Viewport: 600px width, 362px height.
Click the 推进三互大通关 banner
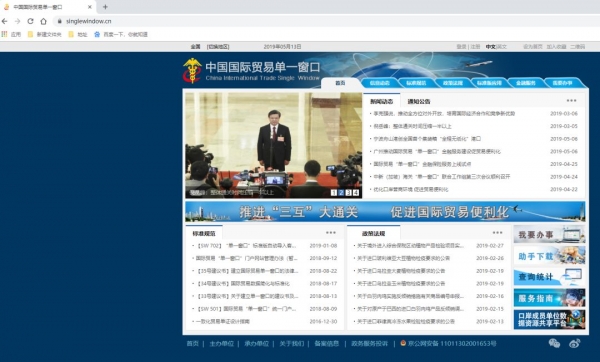pyautogui.click(x=385, y=212)
